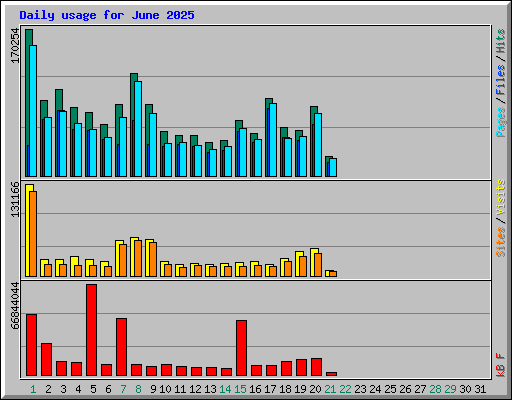Select green day 28 label on x-axis
512x400 pixels.
click(x=435, y=389)
